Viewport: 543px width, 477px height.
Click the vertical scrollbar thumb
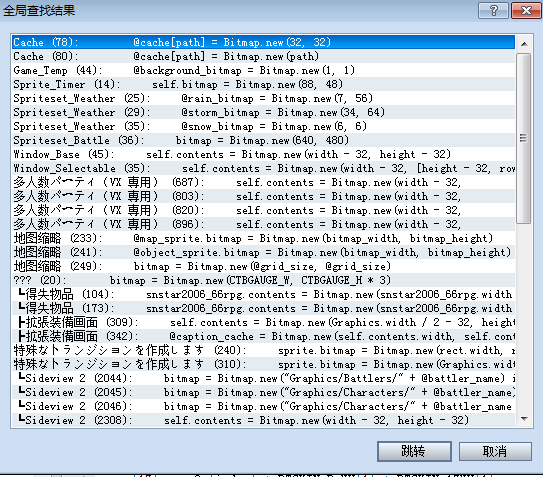[524, 138]
